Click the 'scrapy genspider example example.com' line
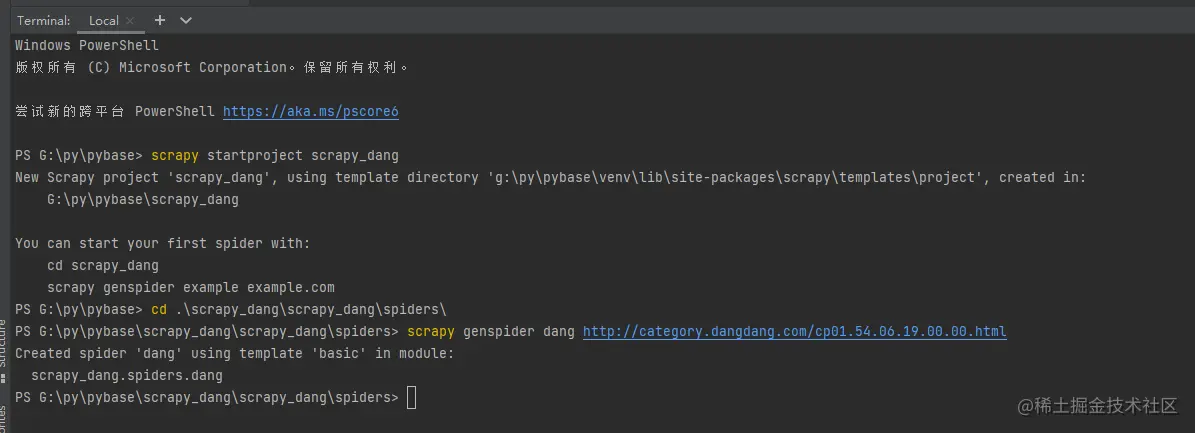This screenshot has height=433, width=1195. (190, 288)
